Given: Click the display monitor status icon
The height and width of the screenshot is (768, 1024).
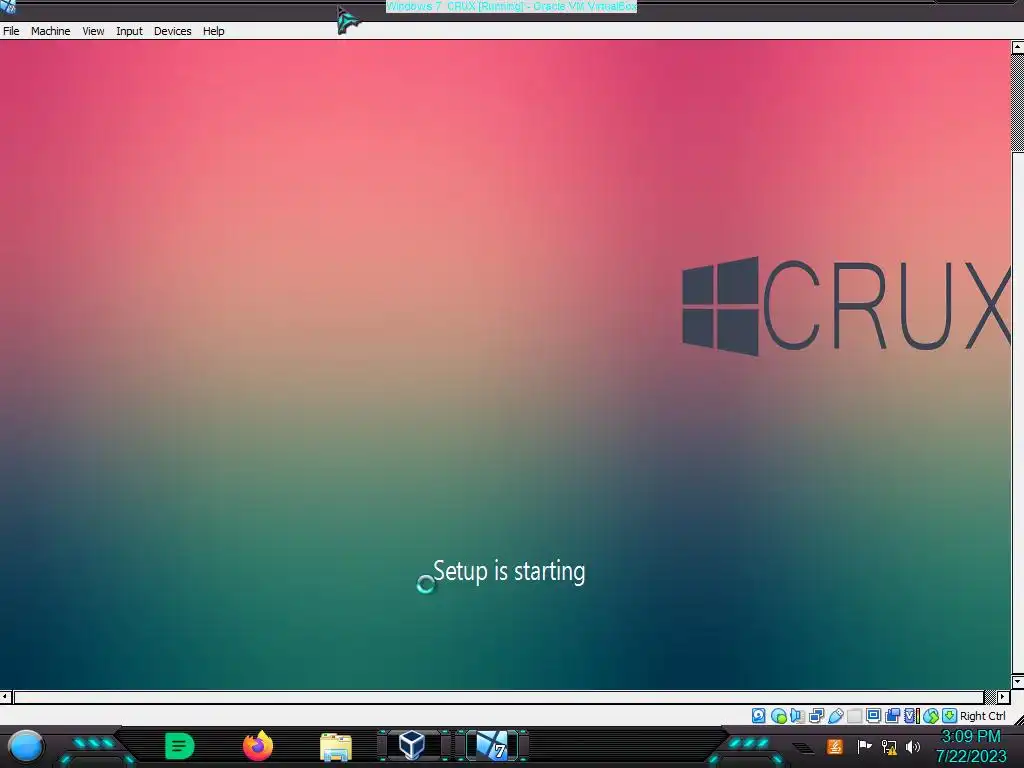Looking at the screenshot, I should tap(873, 715).
